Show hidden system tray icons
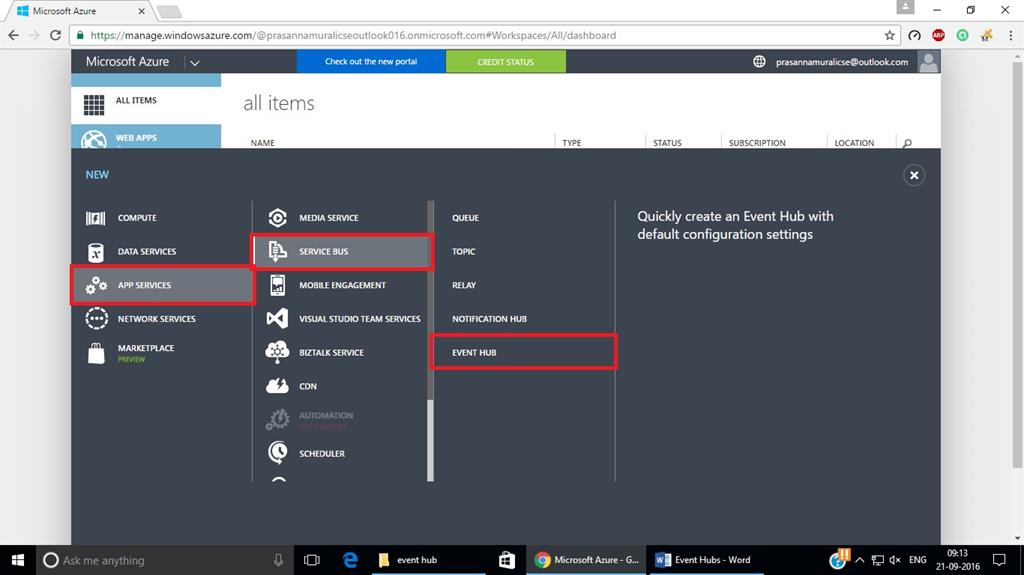Screen dimensions: 1024x575 click(859, 560)
